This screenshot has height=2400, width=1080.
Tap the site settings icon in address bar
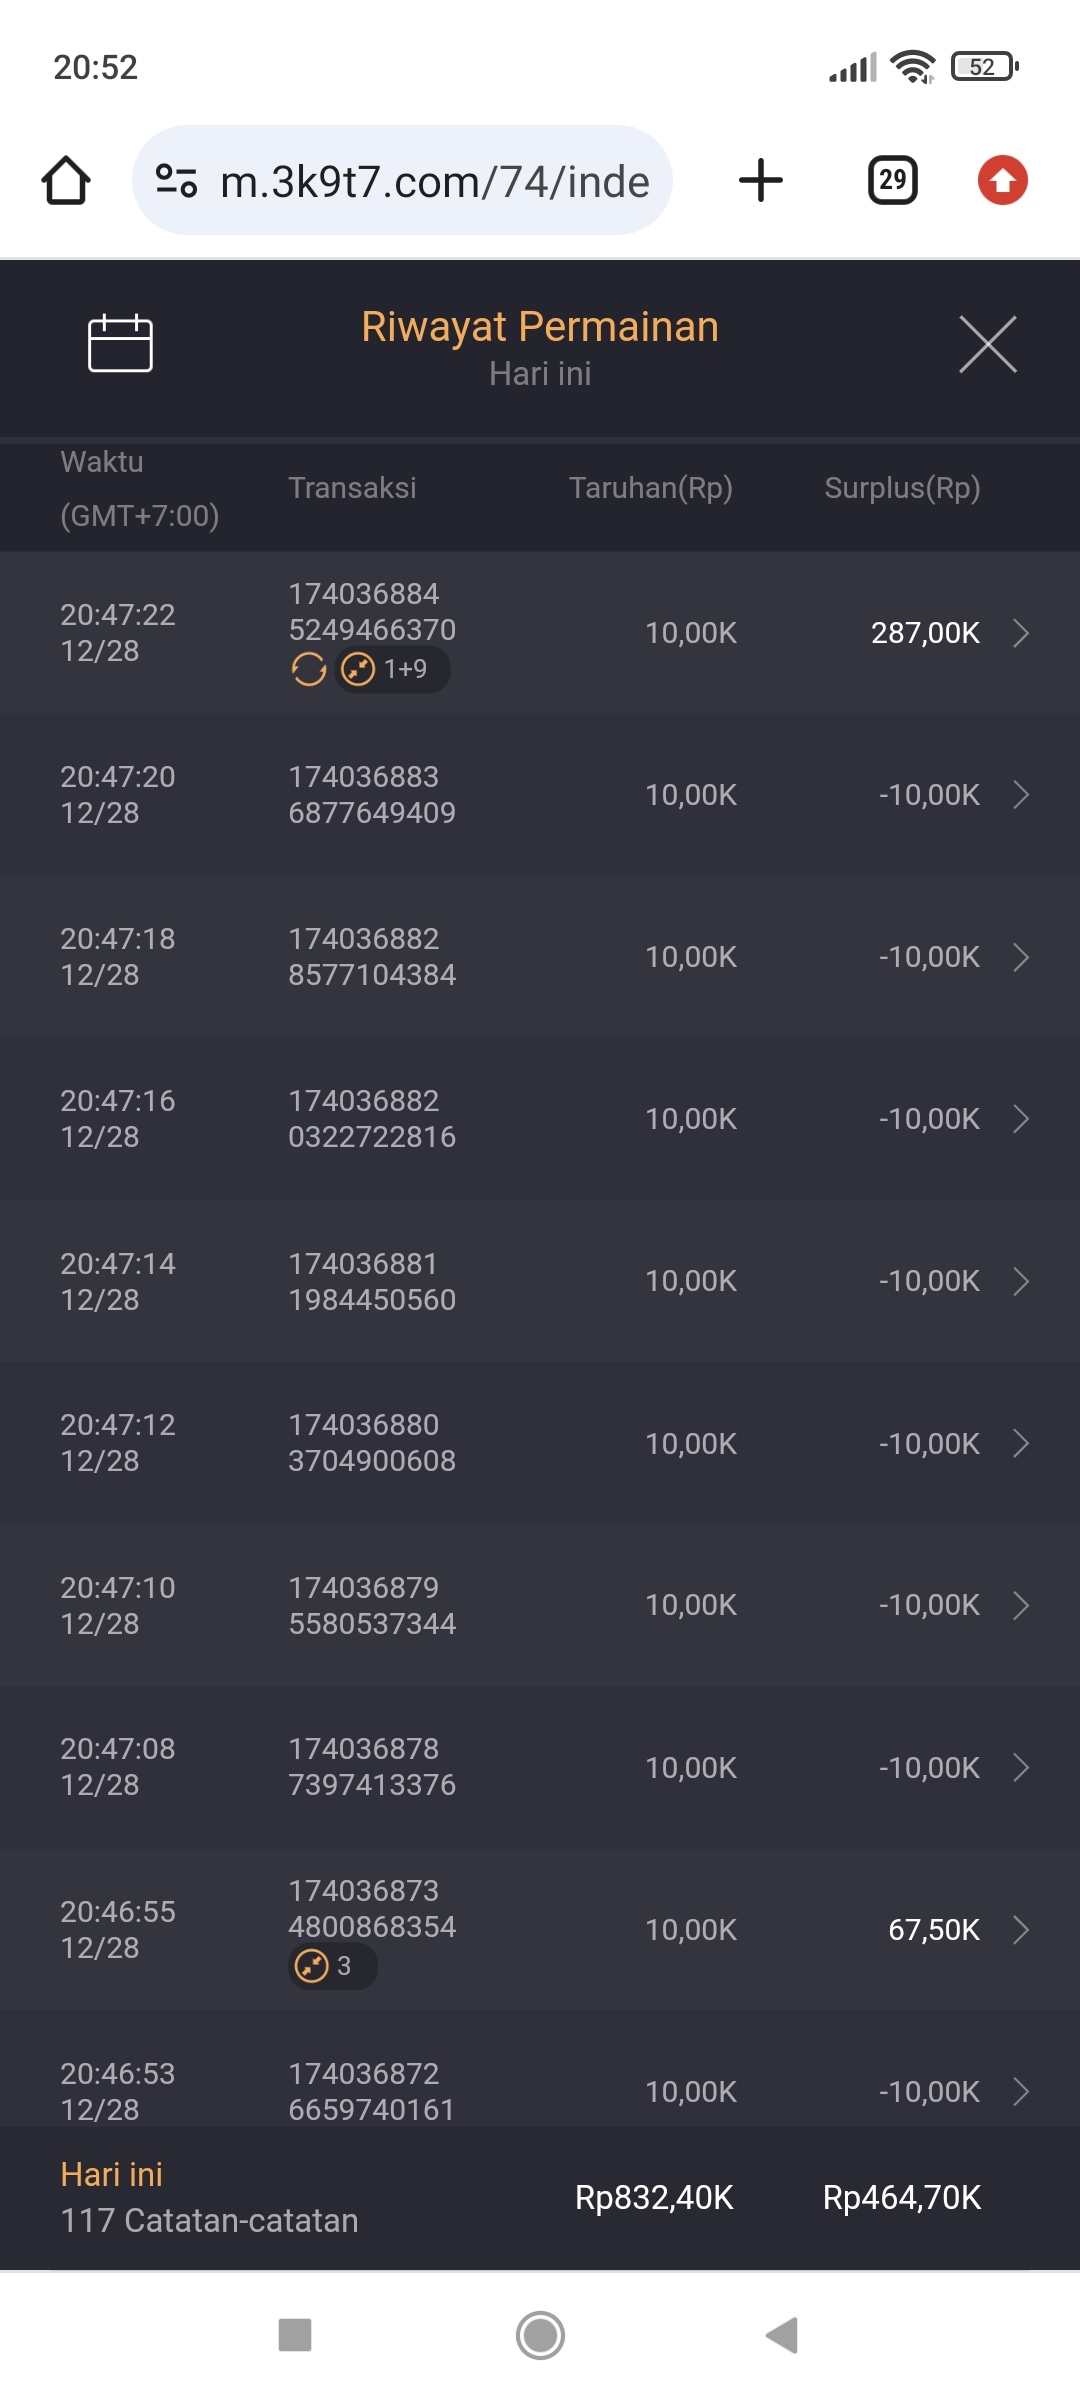pos(177,181)
